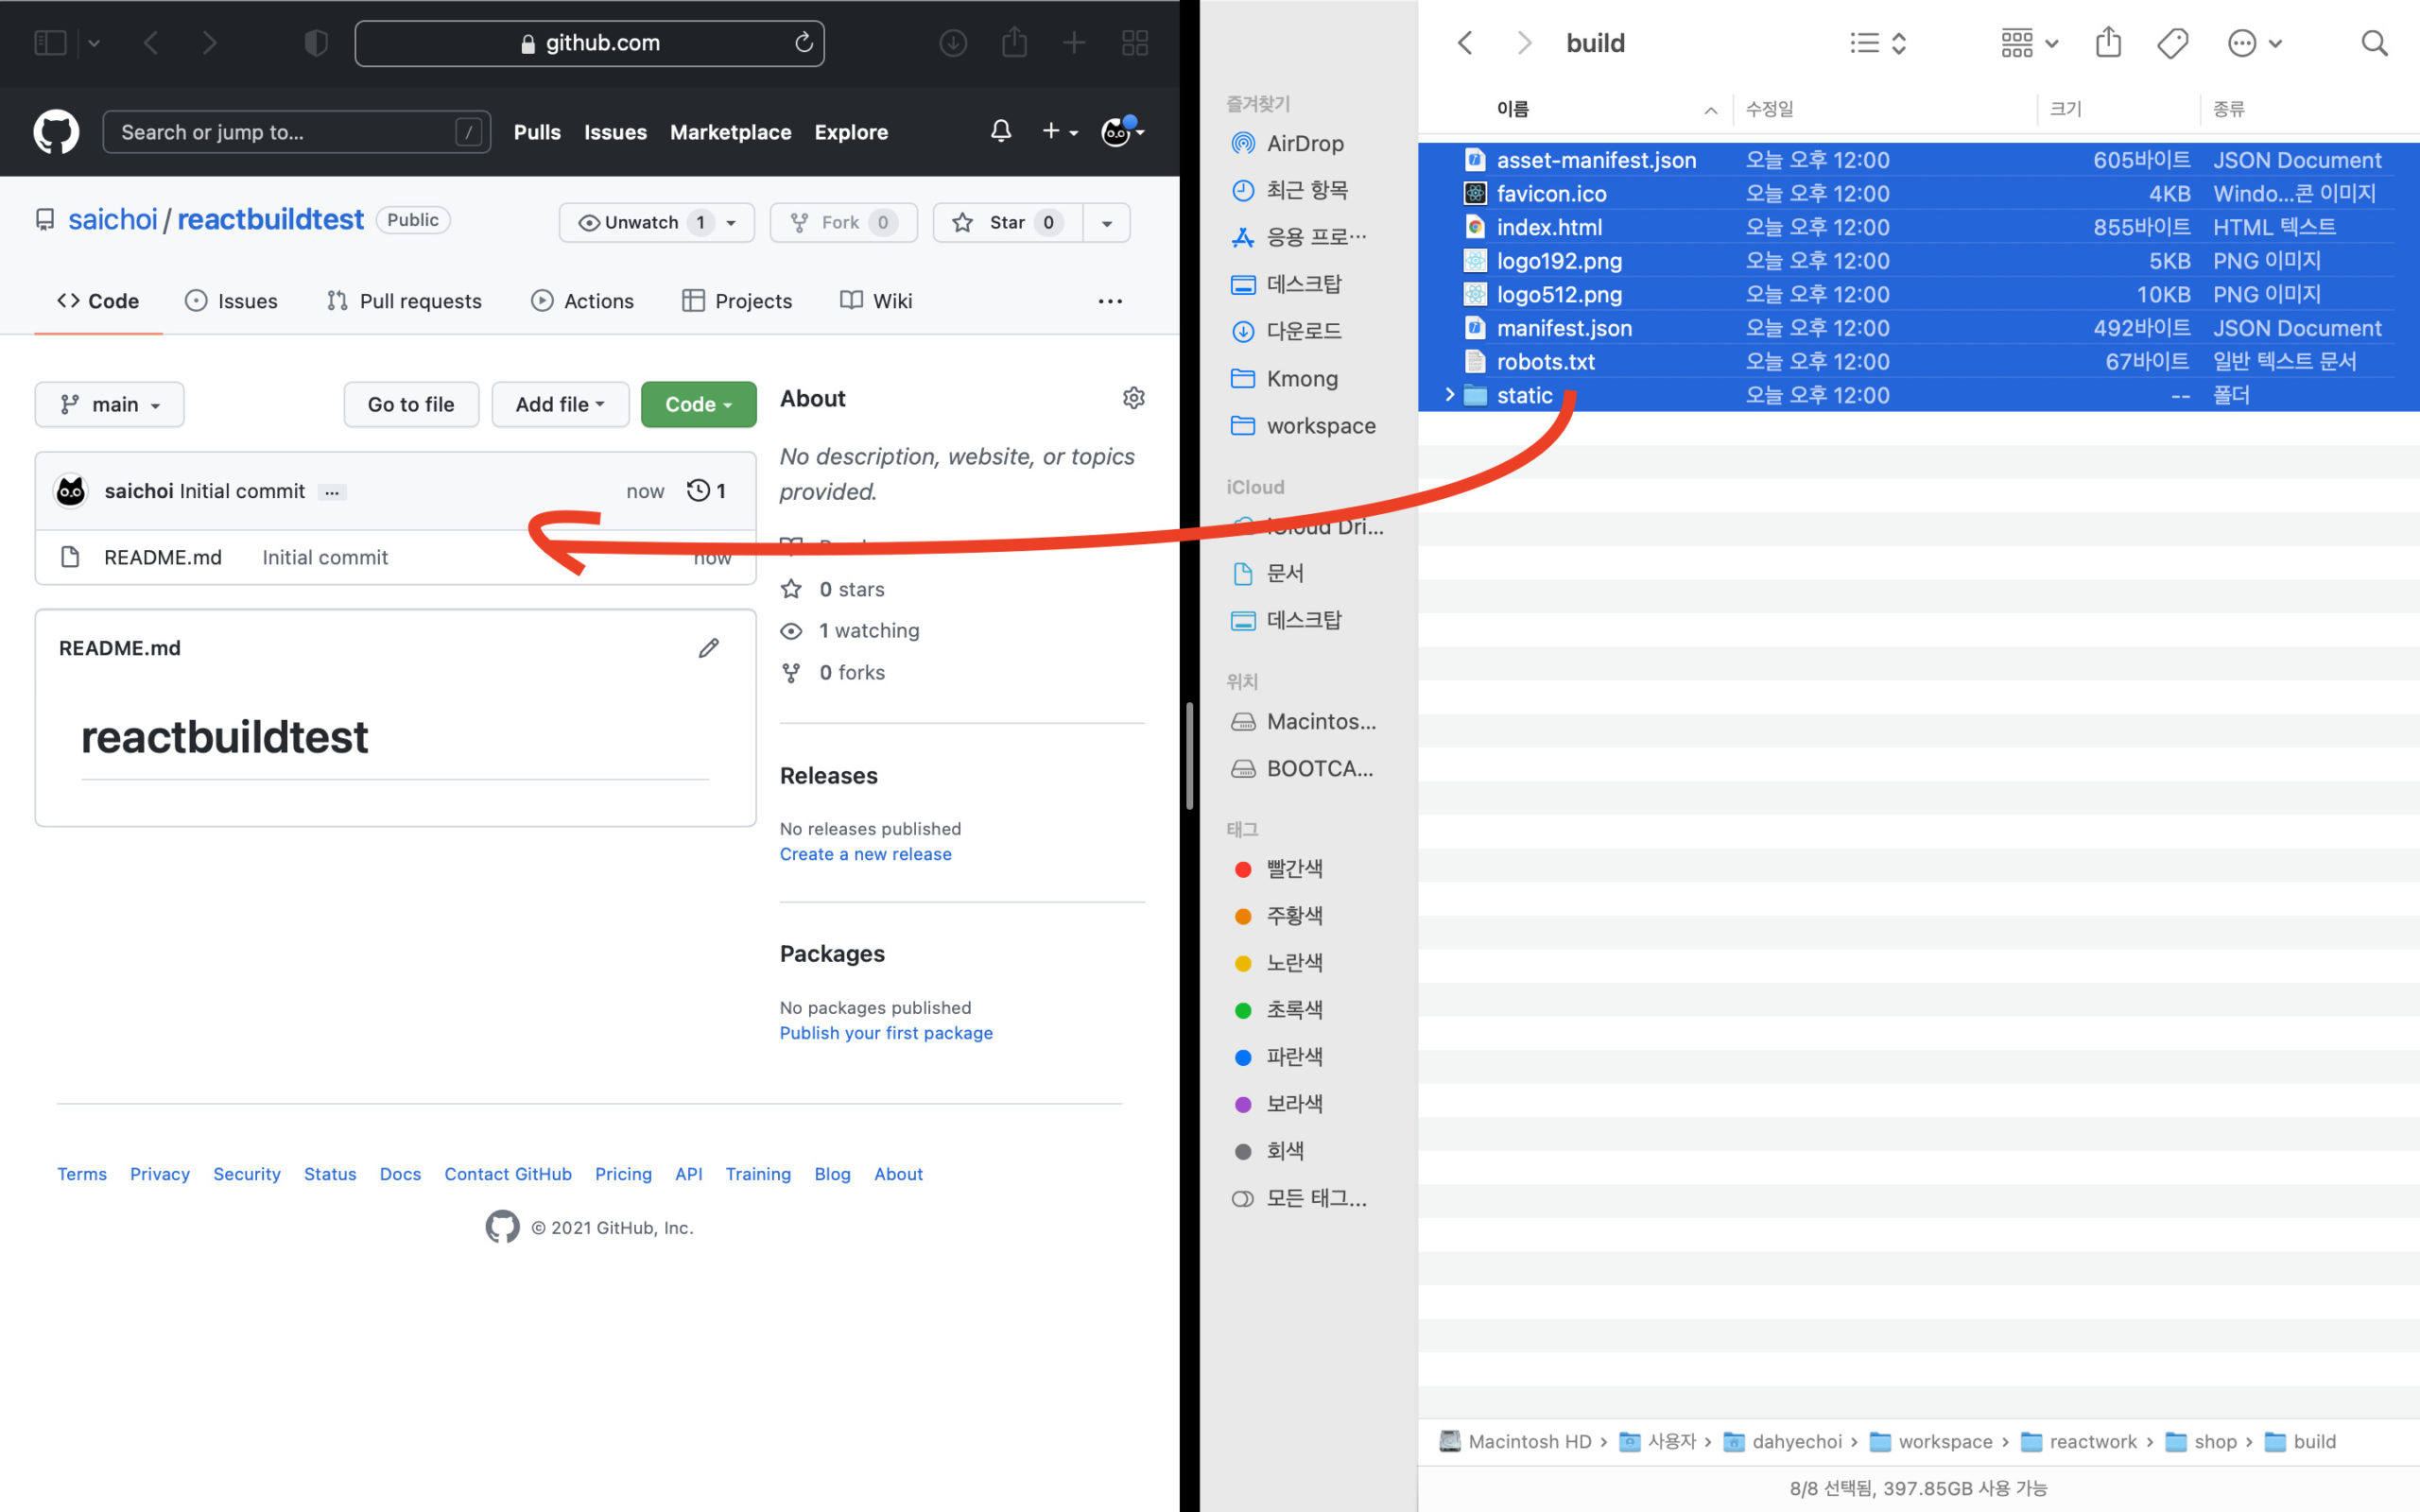Switch to the Projects tab
Viewport: 2420px width, 1512px height.
pos(737,301)
